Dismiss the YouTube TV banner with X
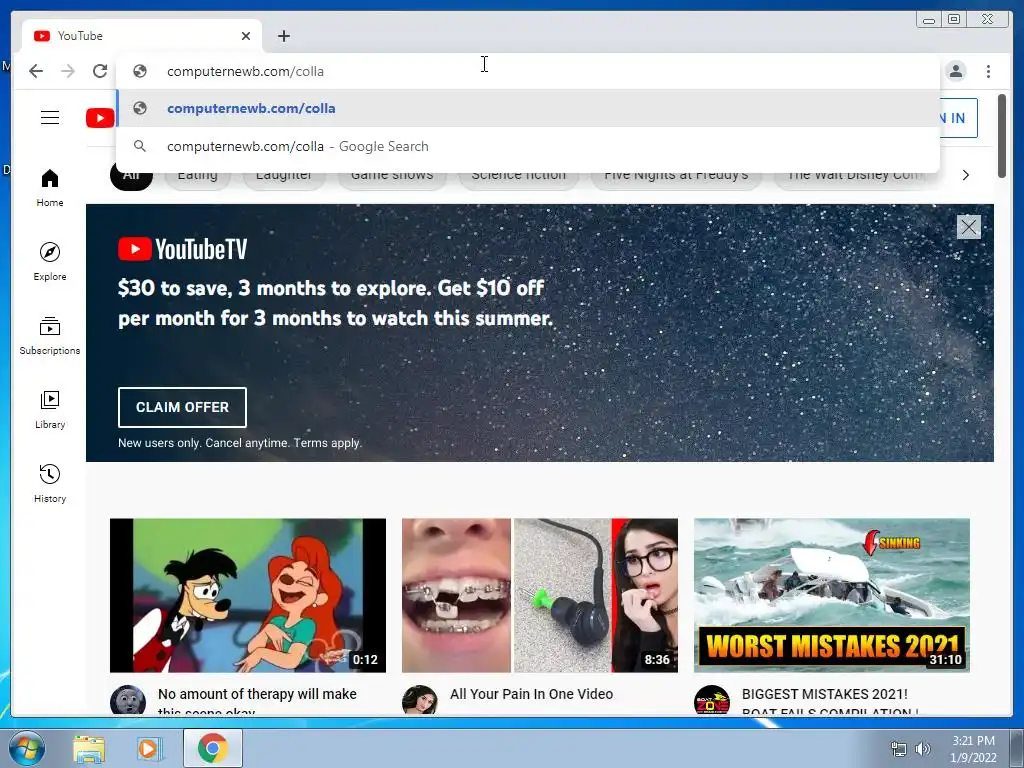Image resolution: width=1024 pixels, height=768 pixels. (x=968, y=227)
